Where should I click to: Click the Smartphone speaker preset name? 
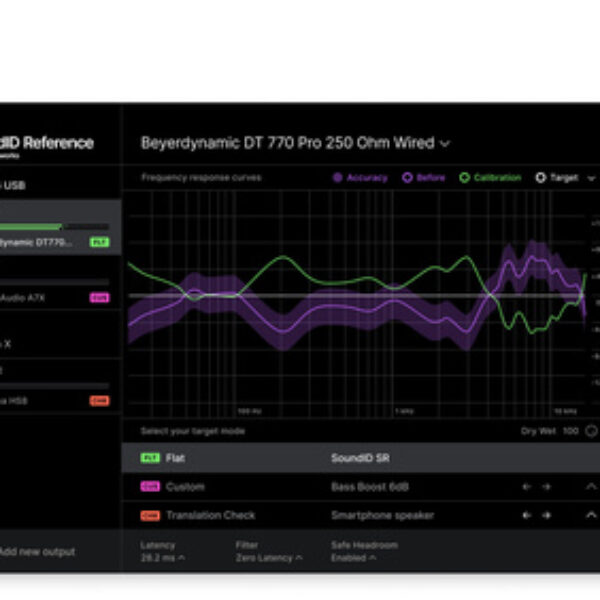point(382,515)
